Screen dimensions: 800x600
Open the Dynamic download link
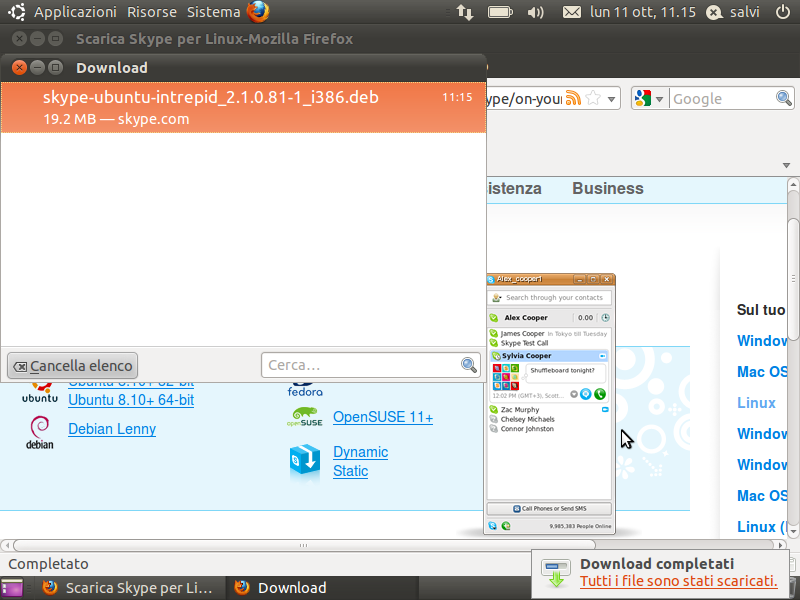[x=361, y=452]
